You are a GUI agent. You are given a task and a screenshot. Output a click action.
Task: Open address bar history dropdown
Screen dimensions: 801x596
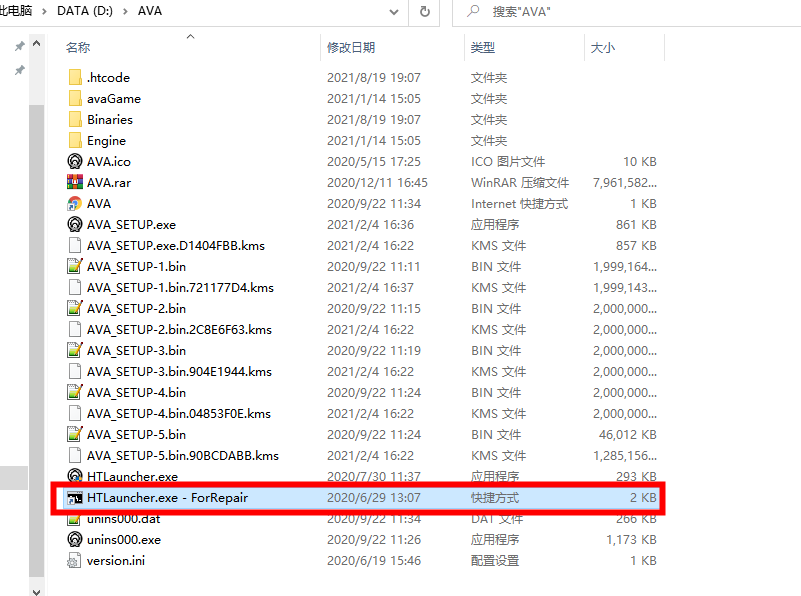tap(394, 12)
